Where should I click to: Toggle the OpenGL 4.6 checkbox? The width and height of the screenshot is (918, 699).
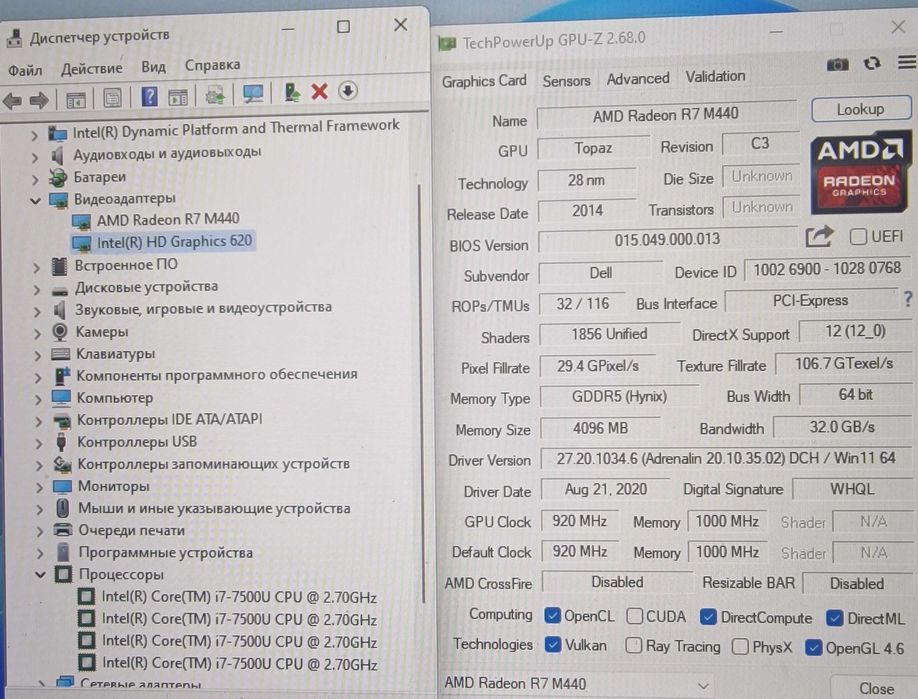coord(813,647)
